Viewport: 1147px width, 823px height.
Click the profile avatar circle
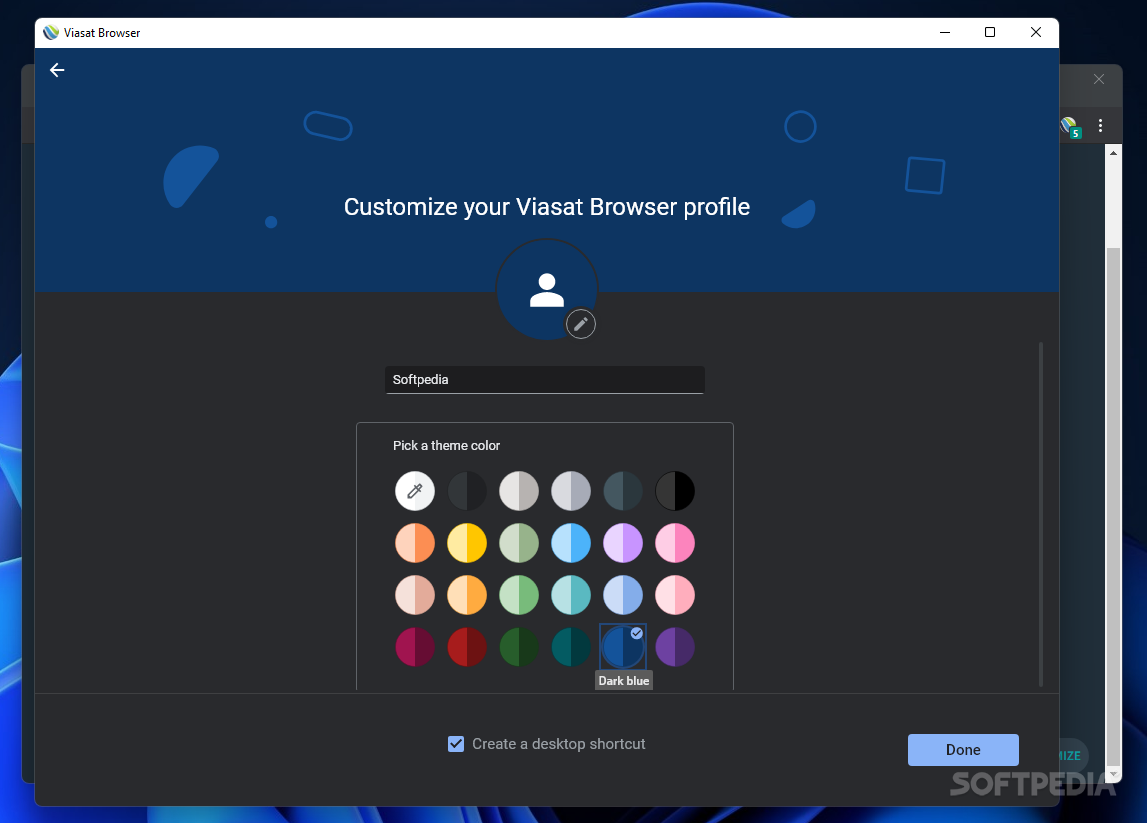point(546,290)
